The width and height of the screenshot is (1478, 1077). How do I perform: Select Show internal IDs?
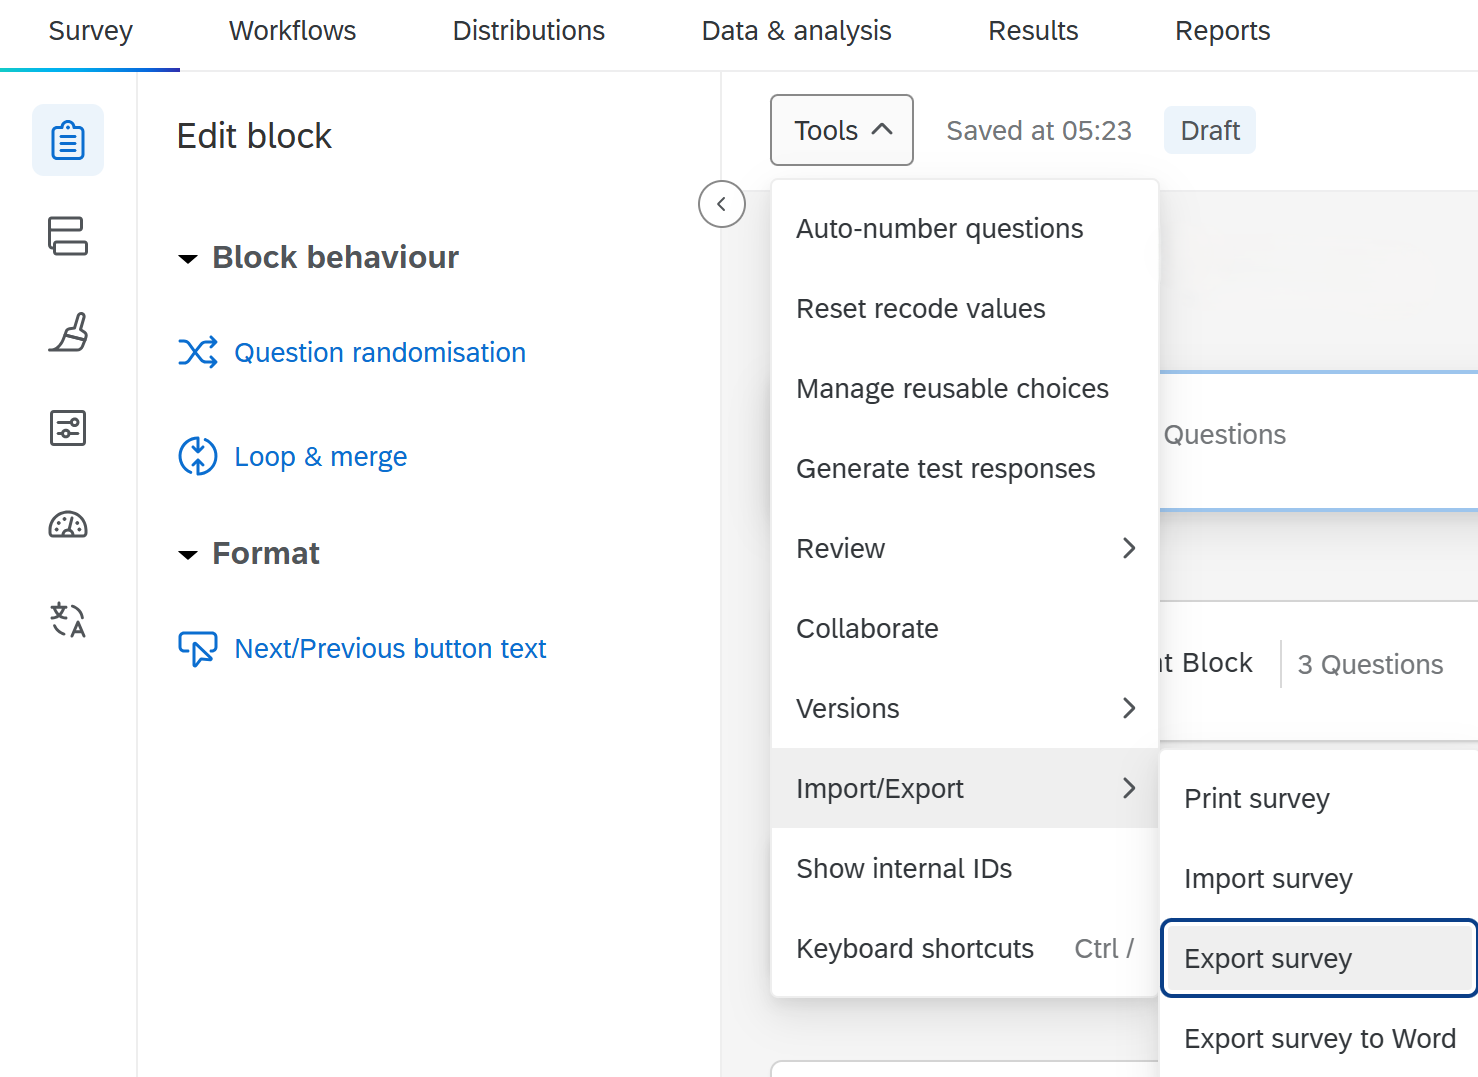[x=965, y=868]
